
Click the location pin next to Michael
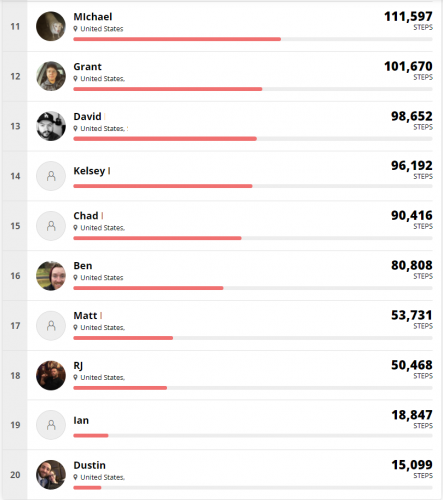coord(76,29)
